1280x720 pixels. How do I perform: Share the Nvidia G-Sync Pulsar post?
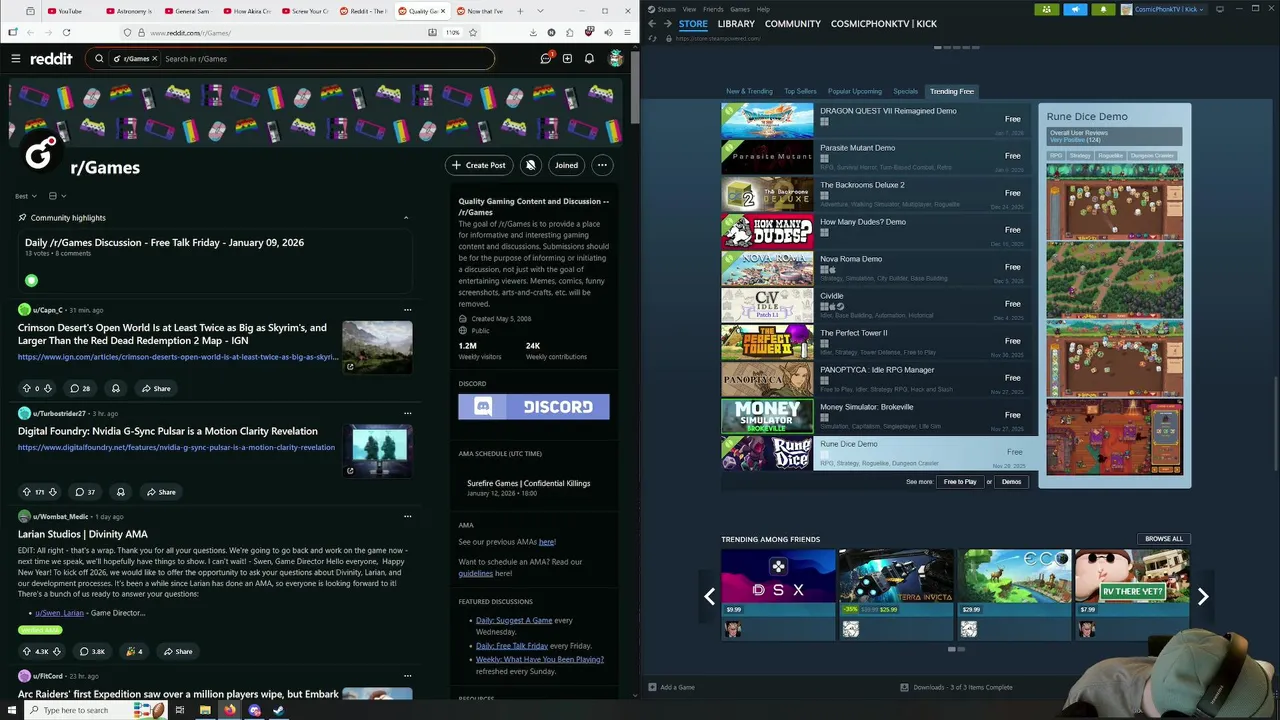[x=159, y=492]
